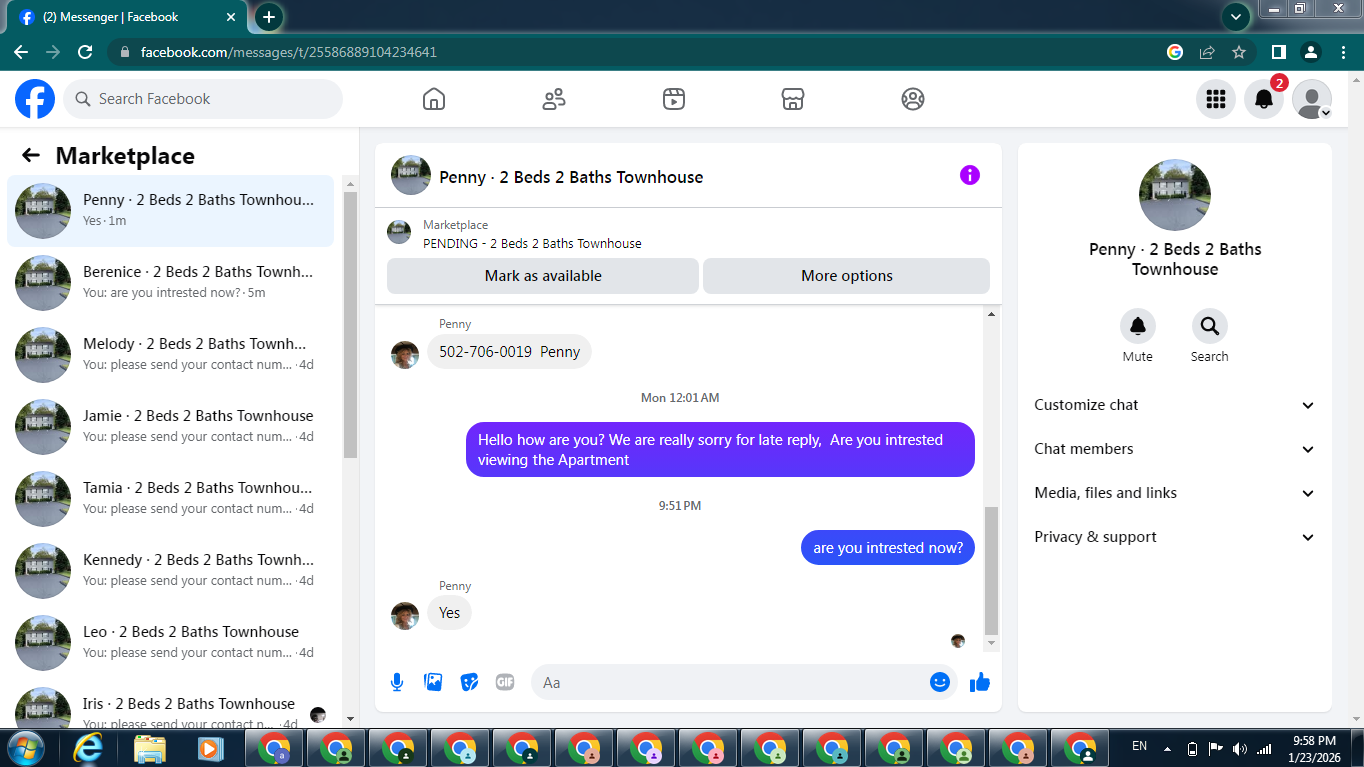
Task: Click the volume speaker tray icon
Action: tap(1240, 748)
